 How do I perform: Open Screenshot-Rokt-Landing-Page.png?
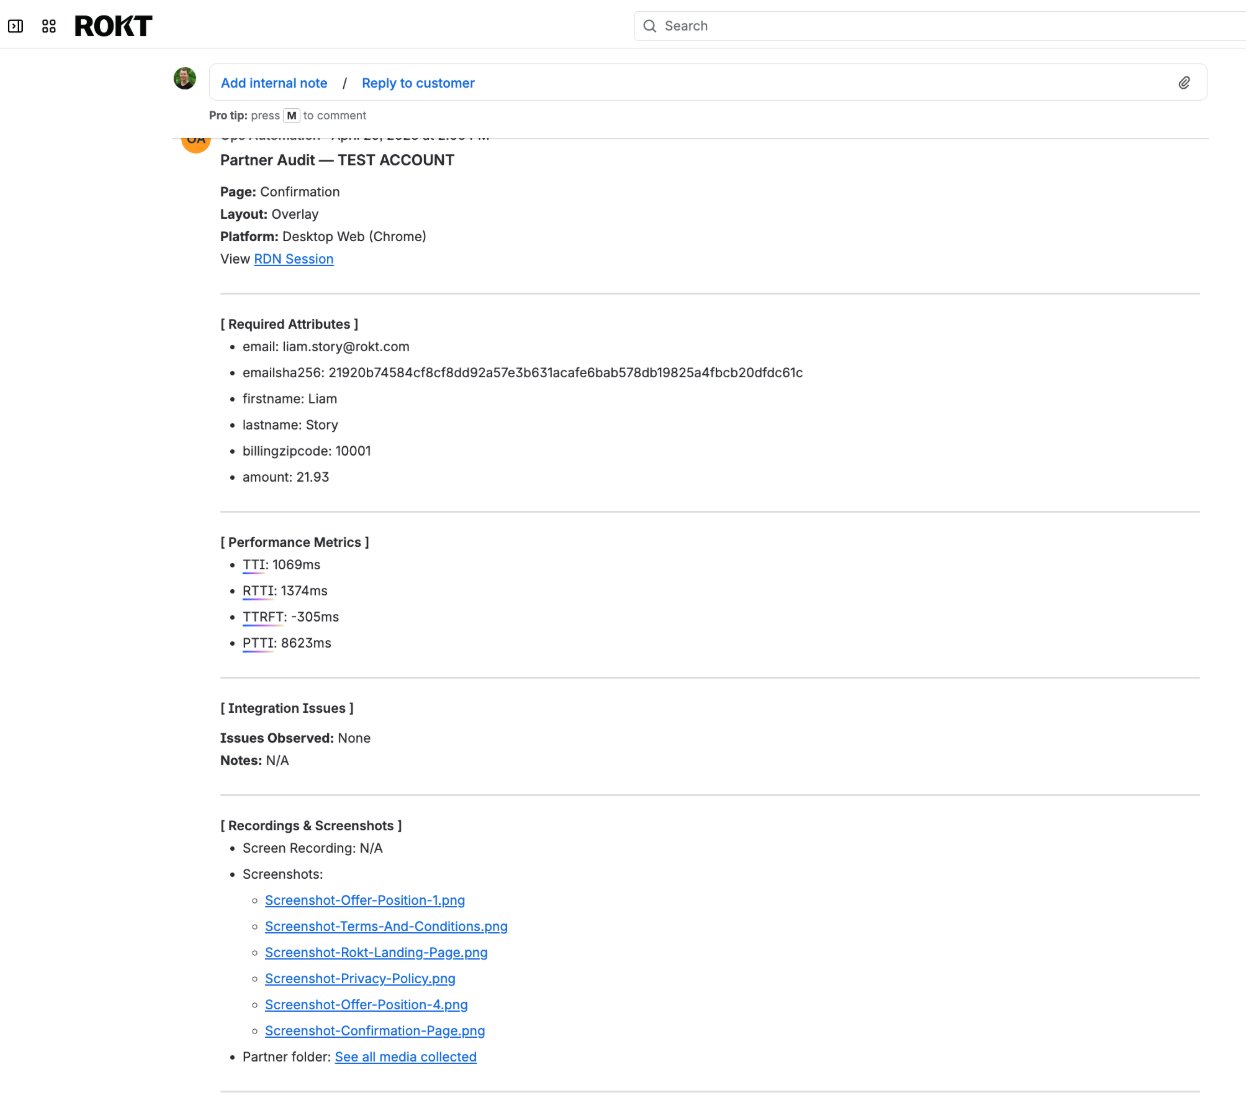376,952
